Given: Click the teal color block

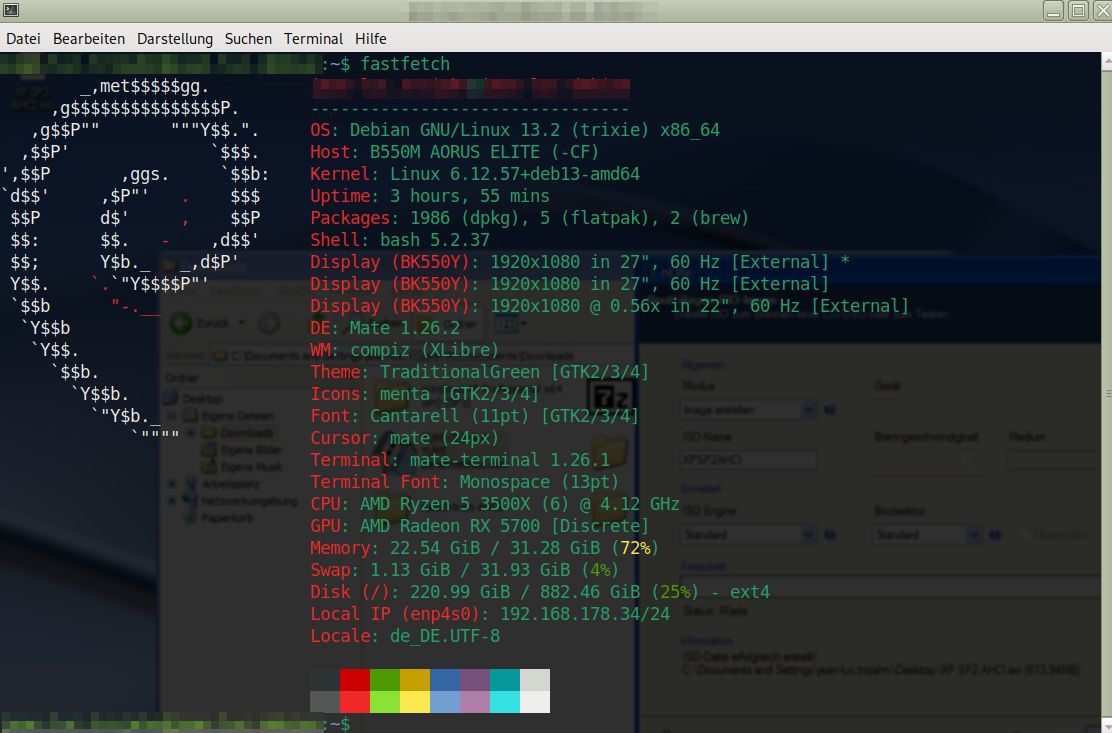Looking at the screenshot, I should (x=505, y=680).
